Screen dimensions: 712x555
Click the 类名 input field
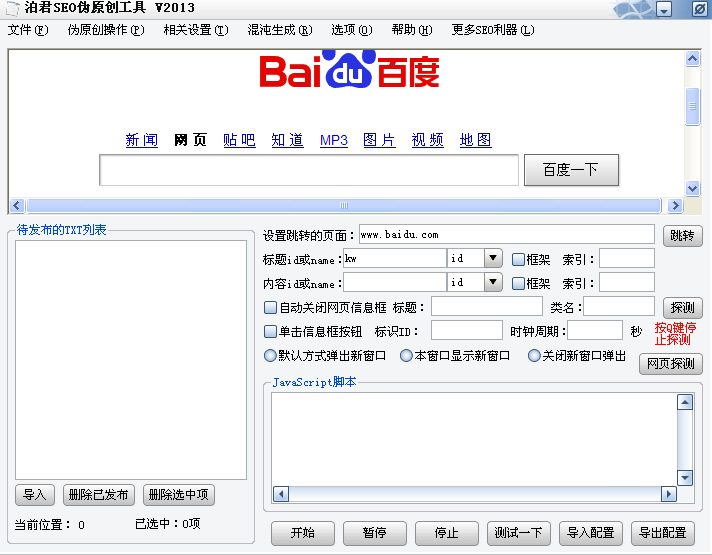(x=619, y=307)
